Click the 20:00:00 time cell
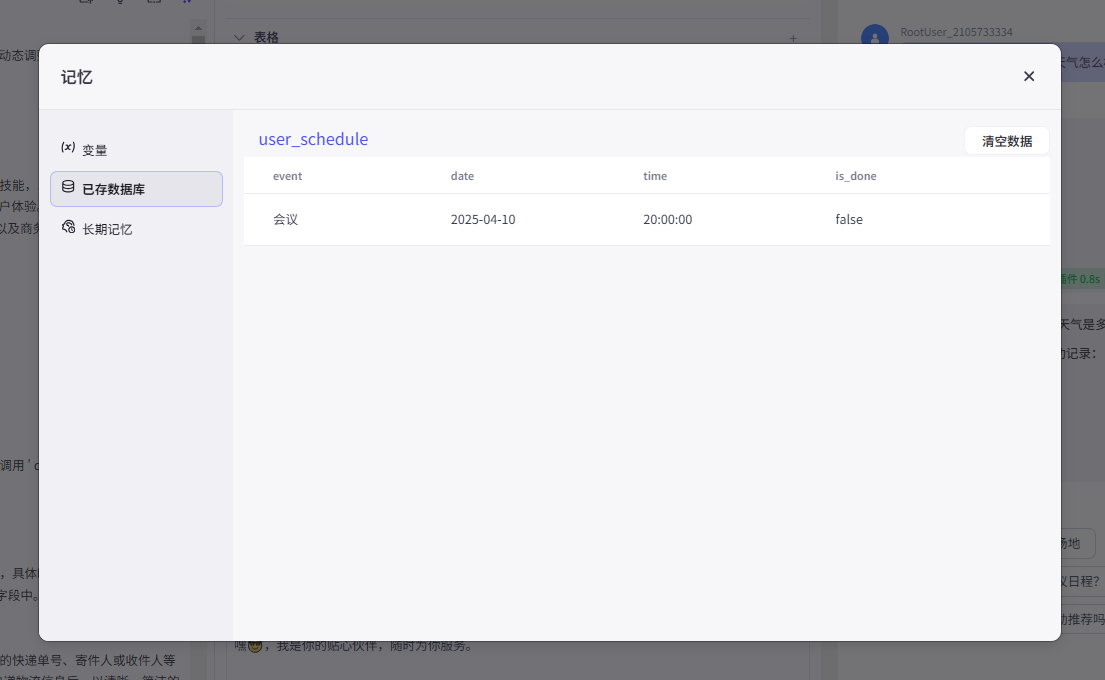Image resolution: width=1105 pixels, height=680 pixels. pyautogui.click(x=667, y=219)
